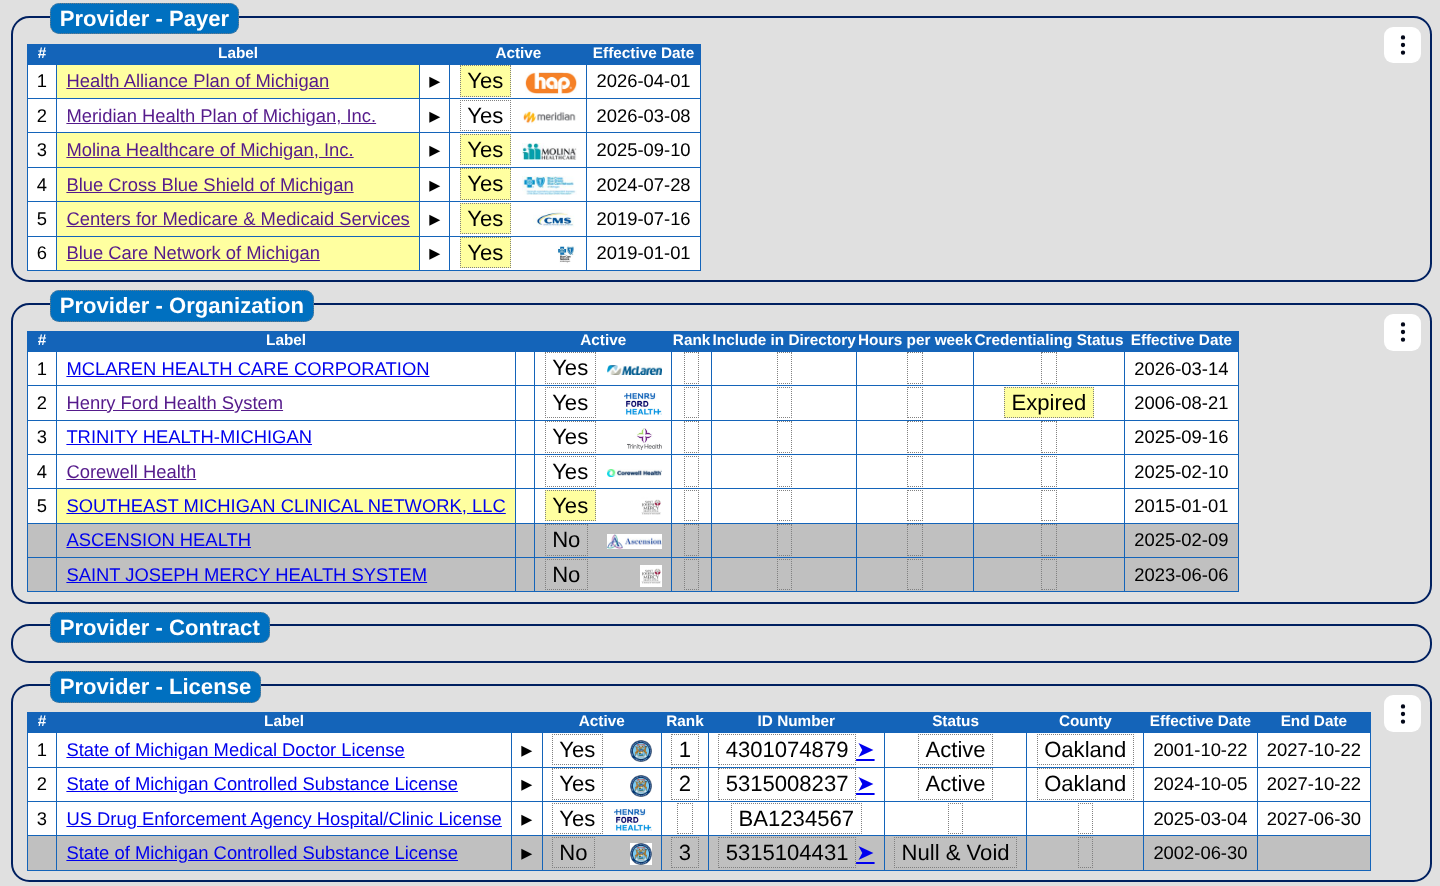Screen dimensions: 1440x886
Task: Open the Provider - Organization three-dot menu
Action: coord(1403,333)
